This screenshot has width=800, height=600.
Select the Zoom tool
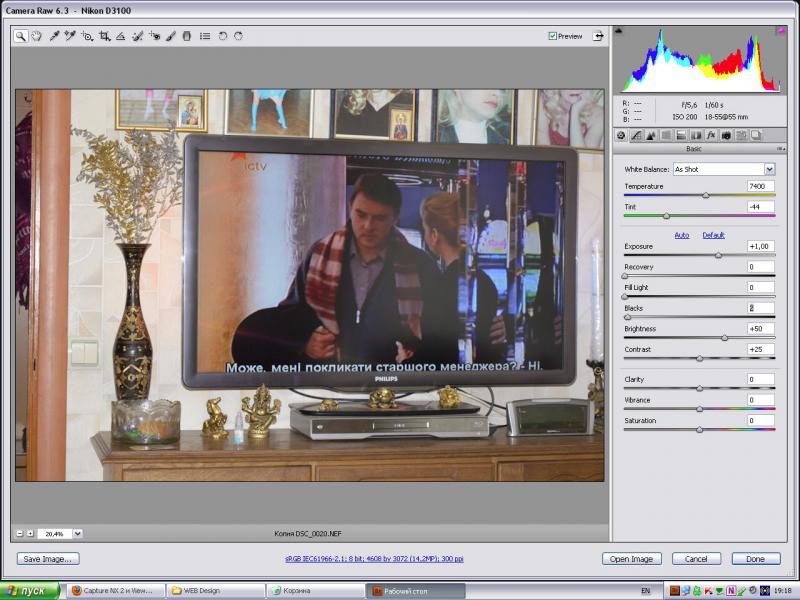pyautogui.click(x=20, y=36)
